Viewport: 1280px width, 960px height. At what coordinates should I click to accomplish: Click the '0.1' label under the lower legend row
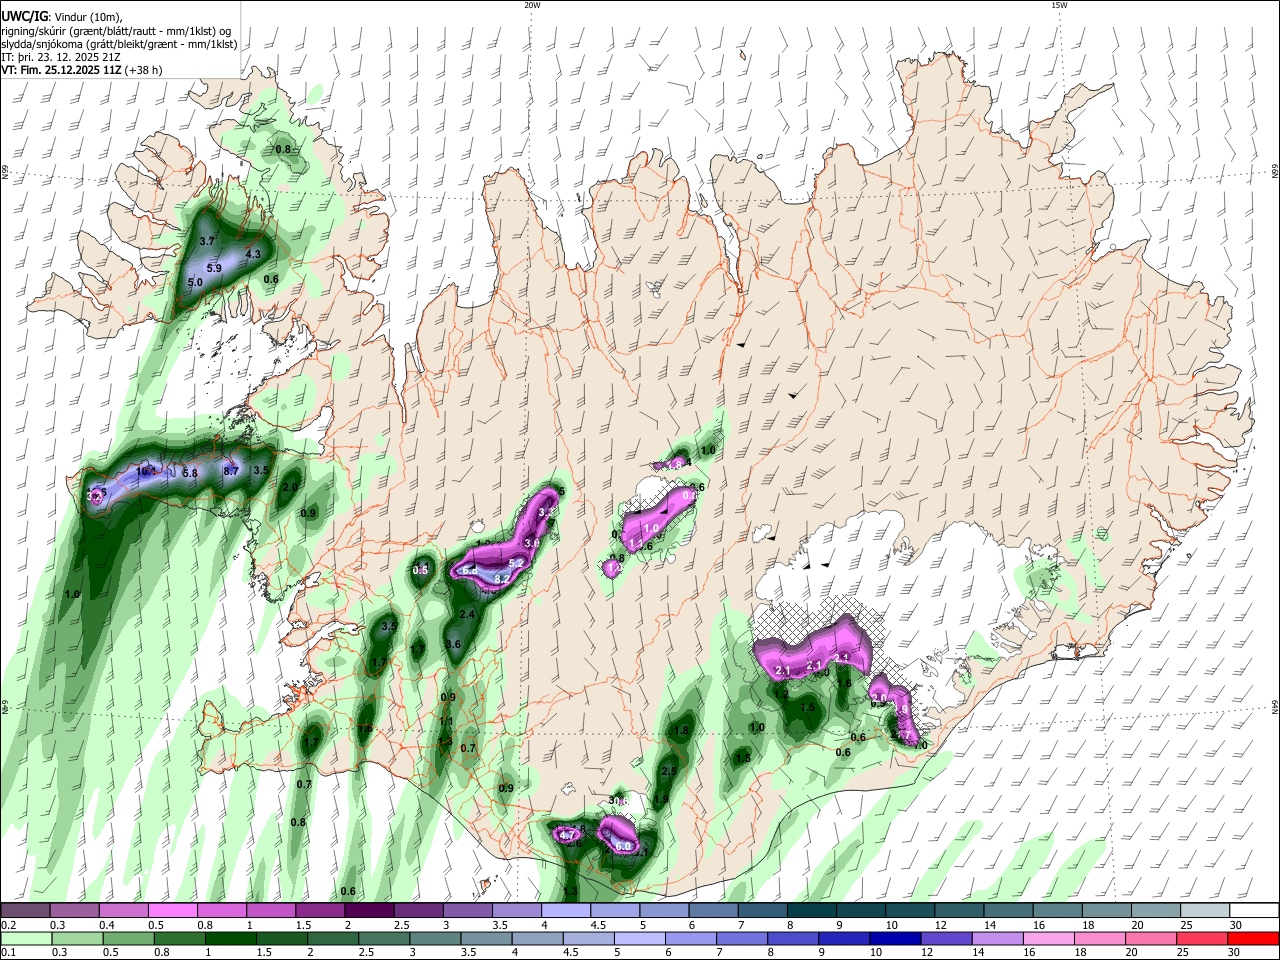(9, 954)
